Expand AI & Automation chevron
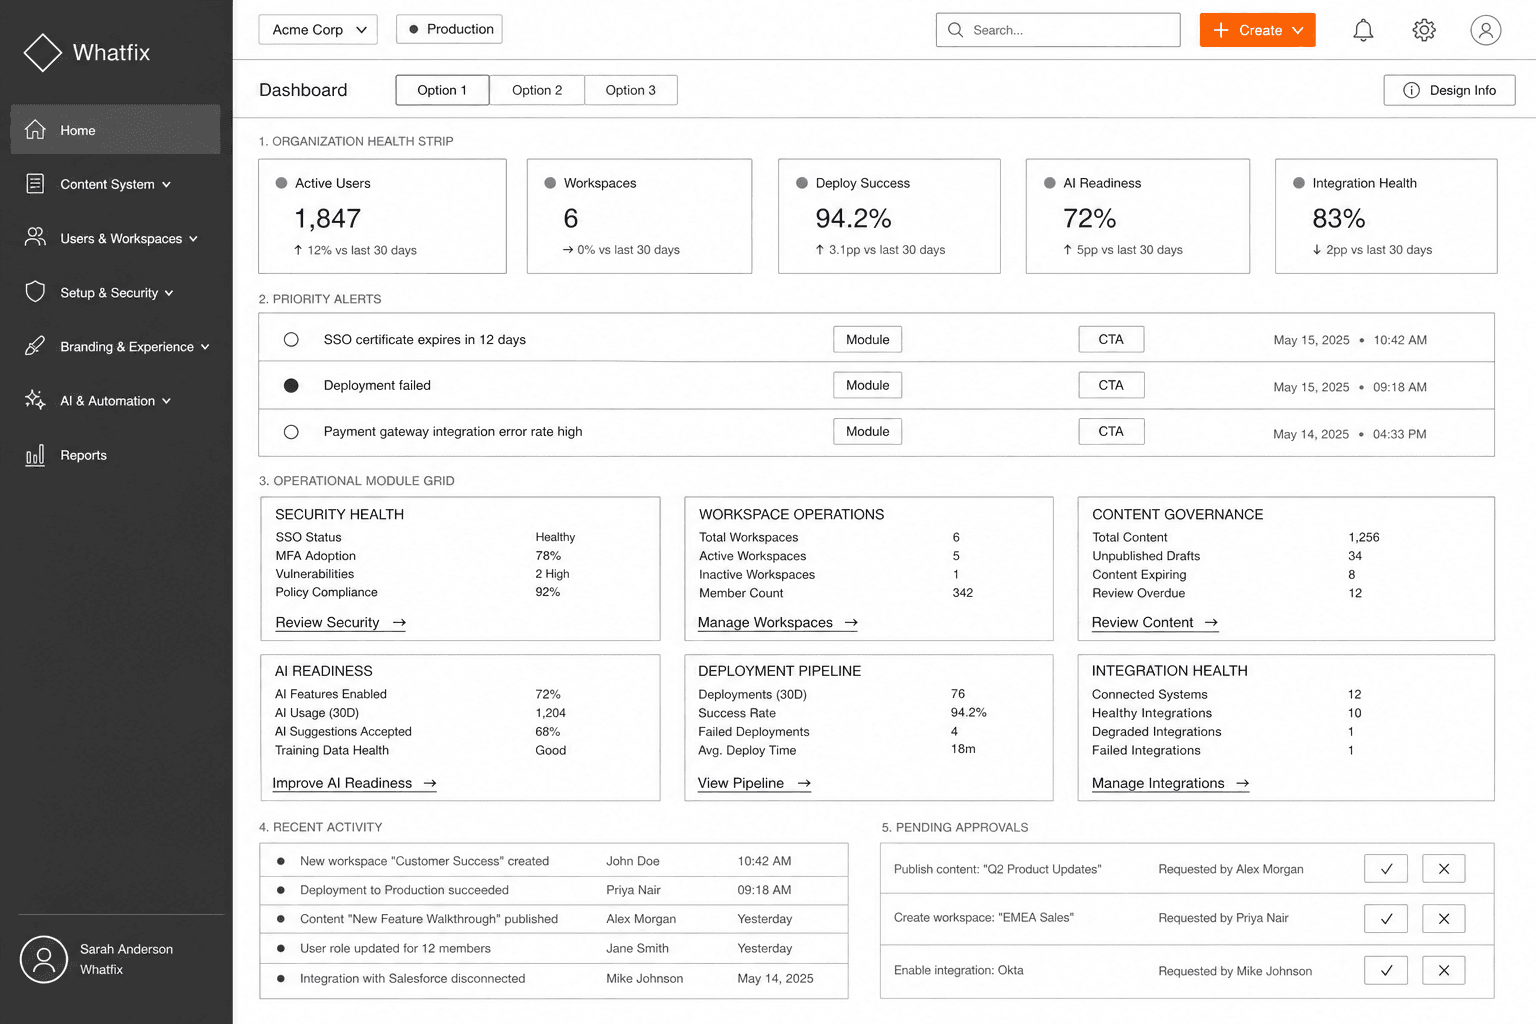 point(166,401)
